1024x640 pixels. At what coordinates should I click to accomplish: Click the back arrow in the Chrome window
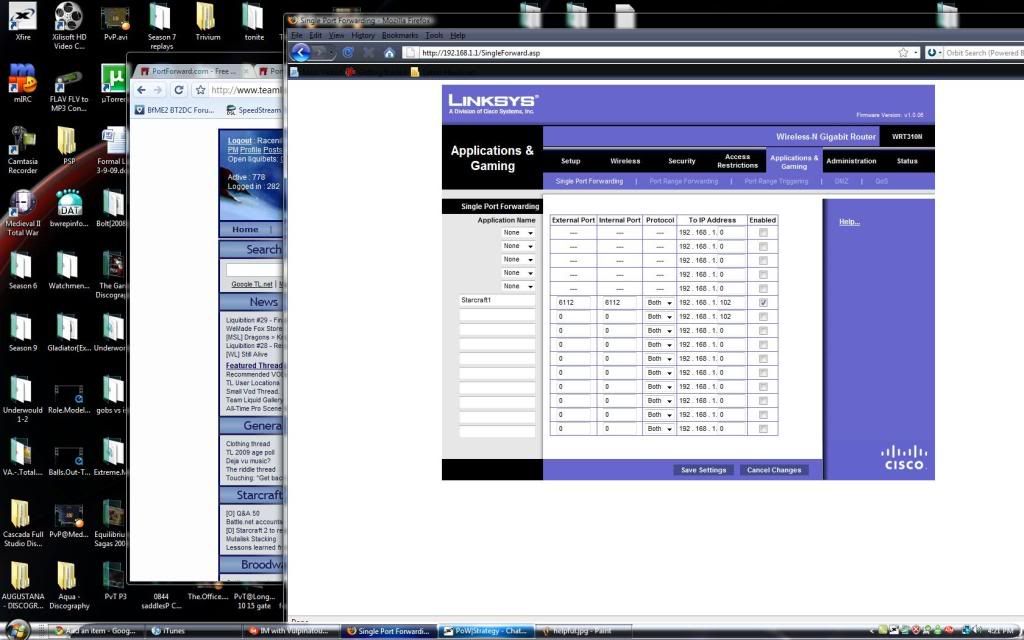tap(142, 90)
